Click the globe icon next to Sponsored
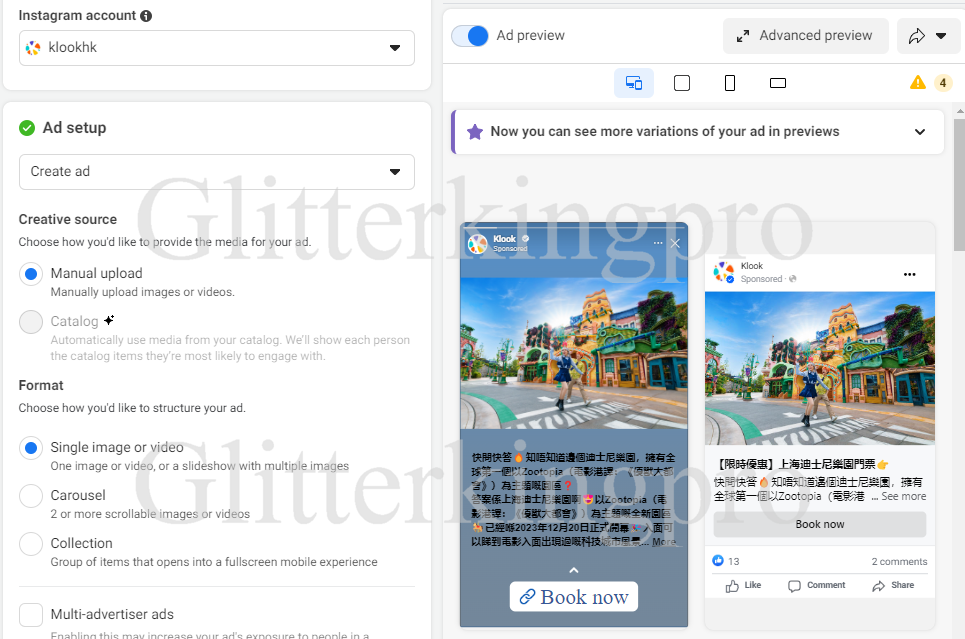This screenshot has height=639, width=965. click(793, 279)
